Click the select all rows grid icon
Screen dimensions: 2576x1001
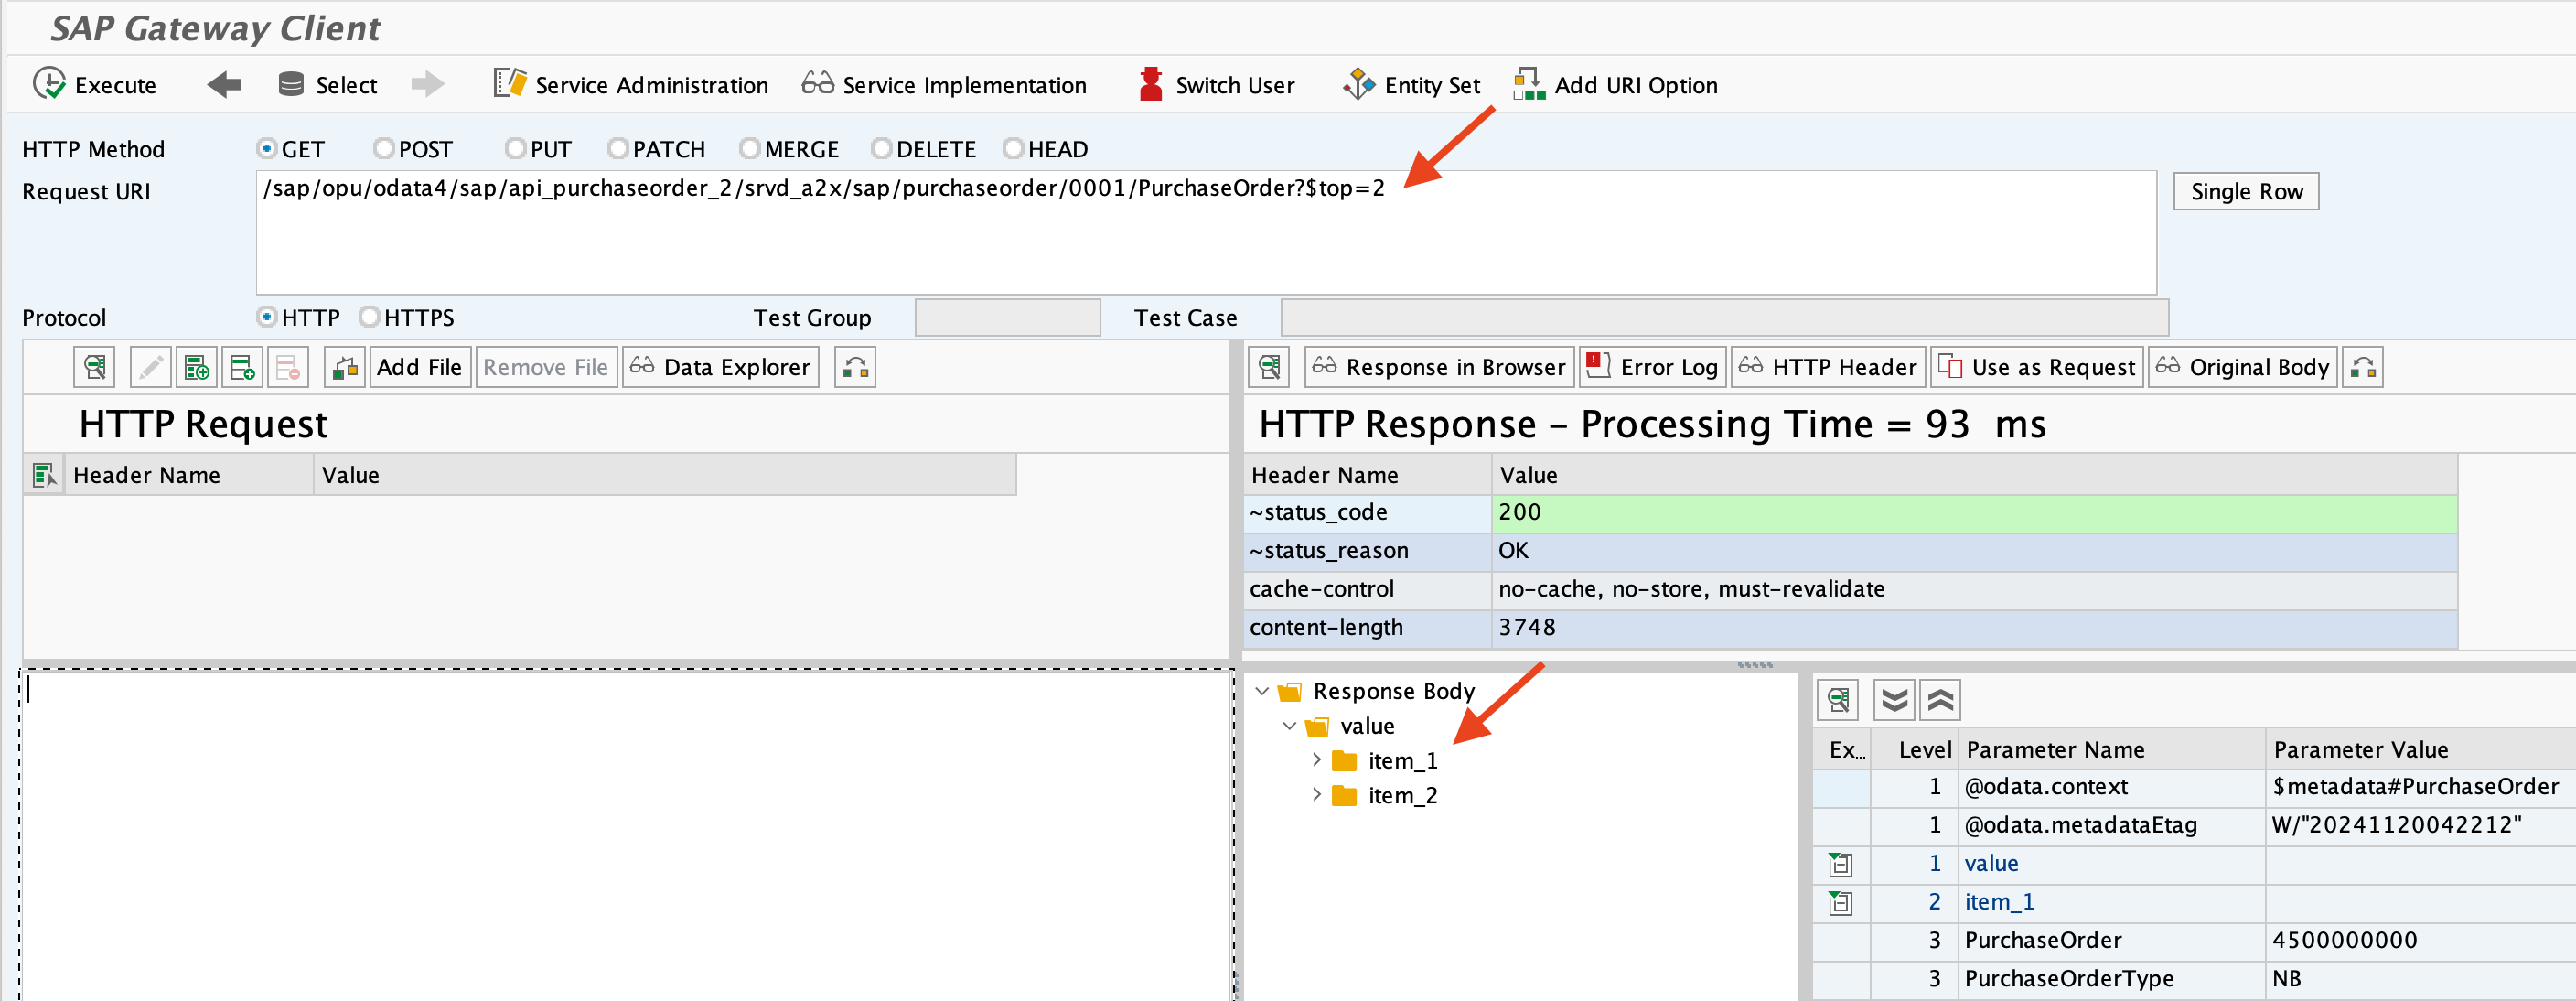[44, 475]
